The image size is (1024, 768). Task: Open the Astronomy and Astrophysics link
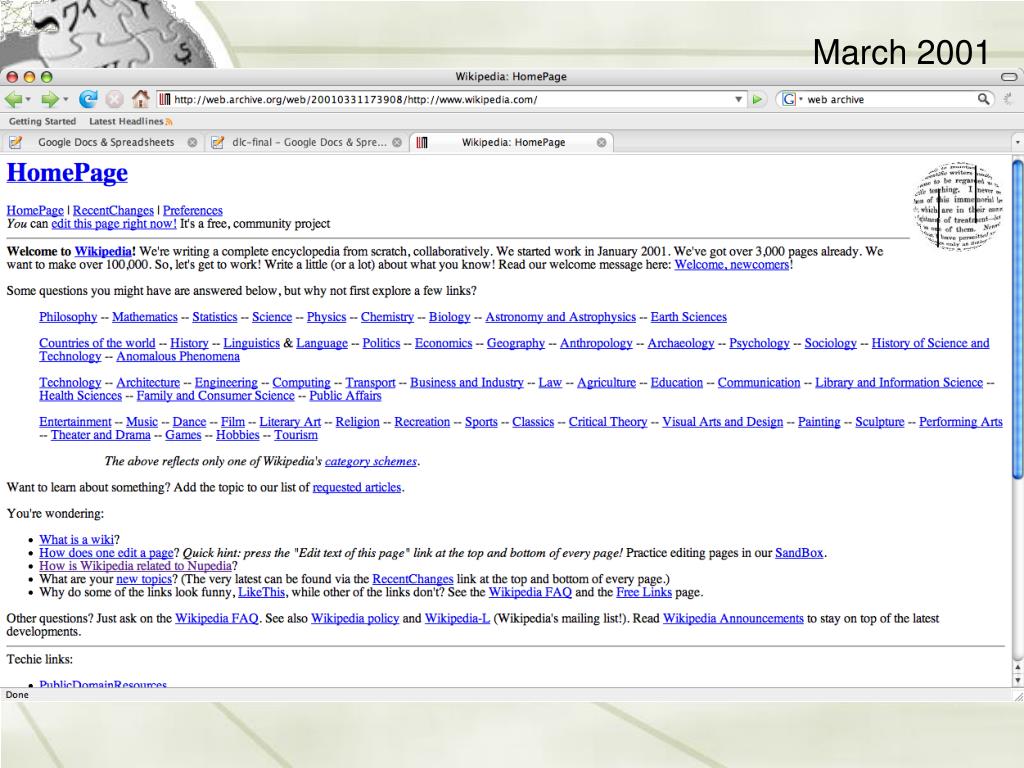tap(560, 317)
